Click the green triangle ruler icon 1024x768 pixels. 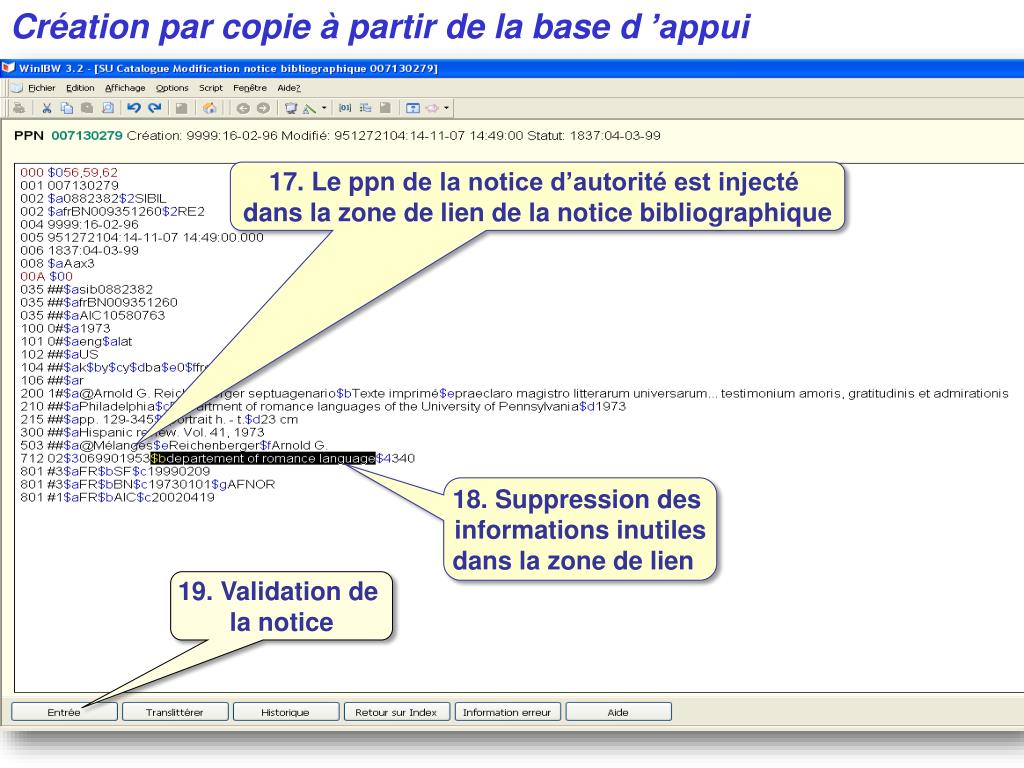click(x=310, y=108)
